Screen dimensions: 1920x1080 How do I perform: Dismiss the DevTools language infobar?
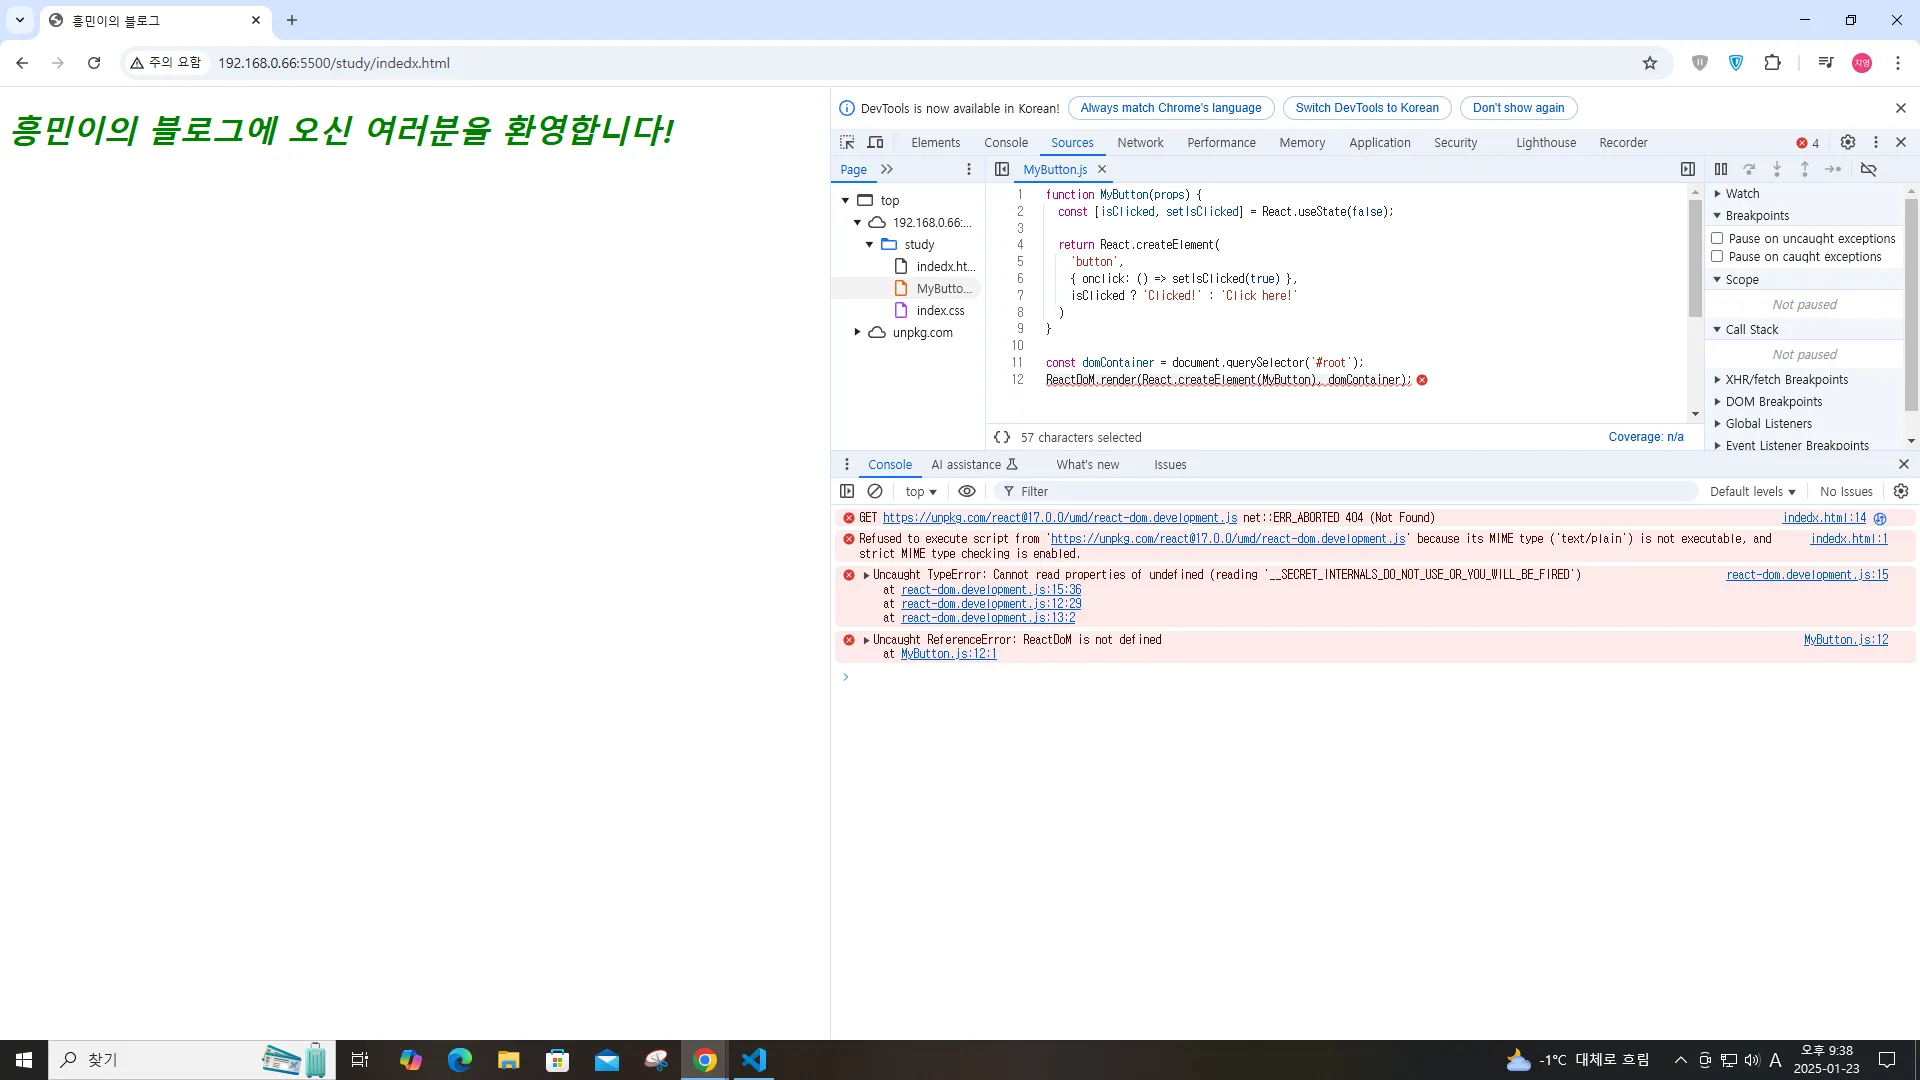click(1901, 108)
